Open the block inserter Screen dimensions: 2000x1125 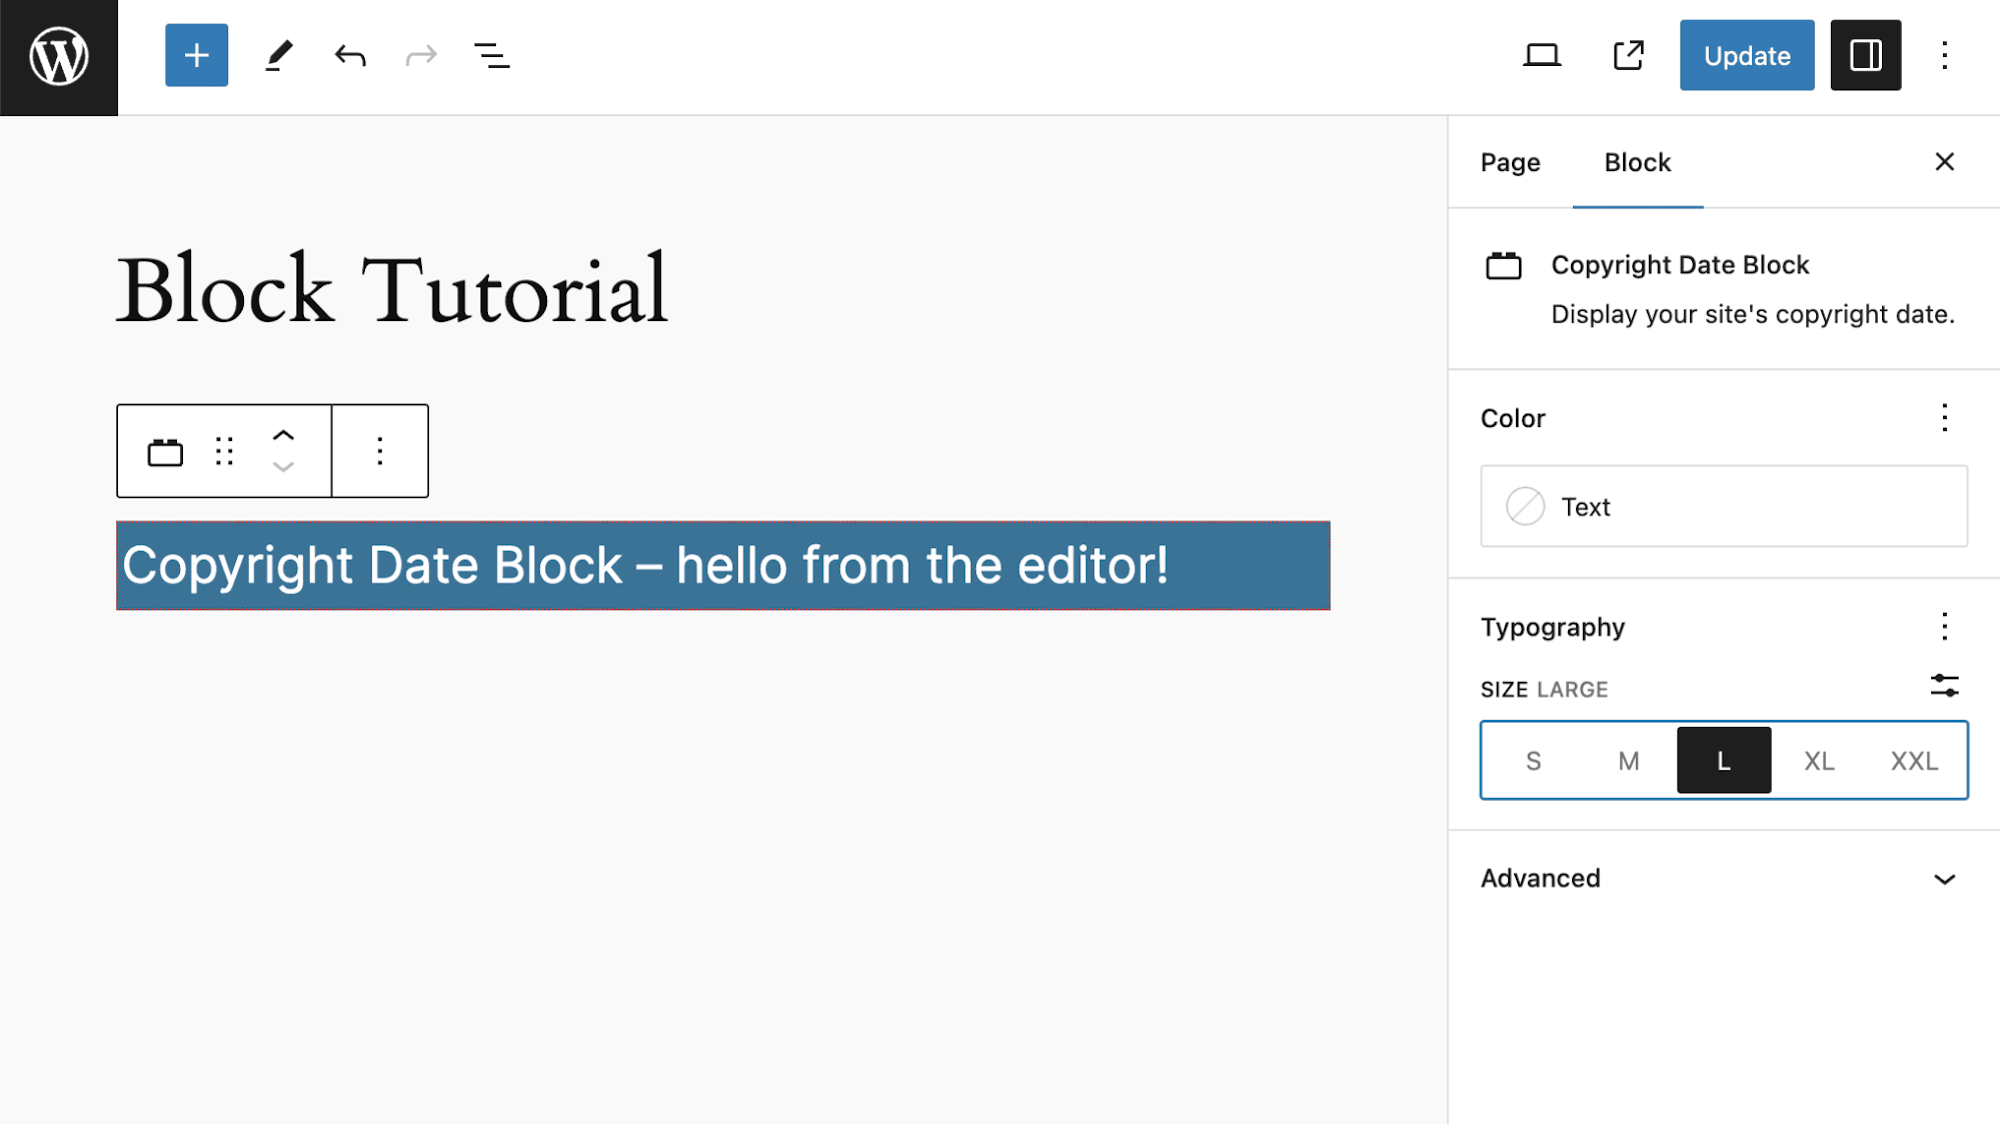pyautogui.click(x=196, y=55)
